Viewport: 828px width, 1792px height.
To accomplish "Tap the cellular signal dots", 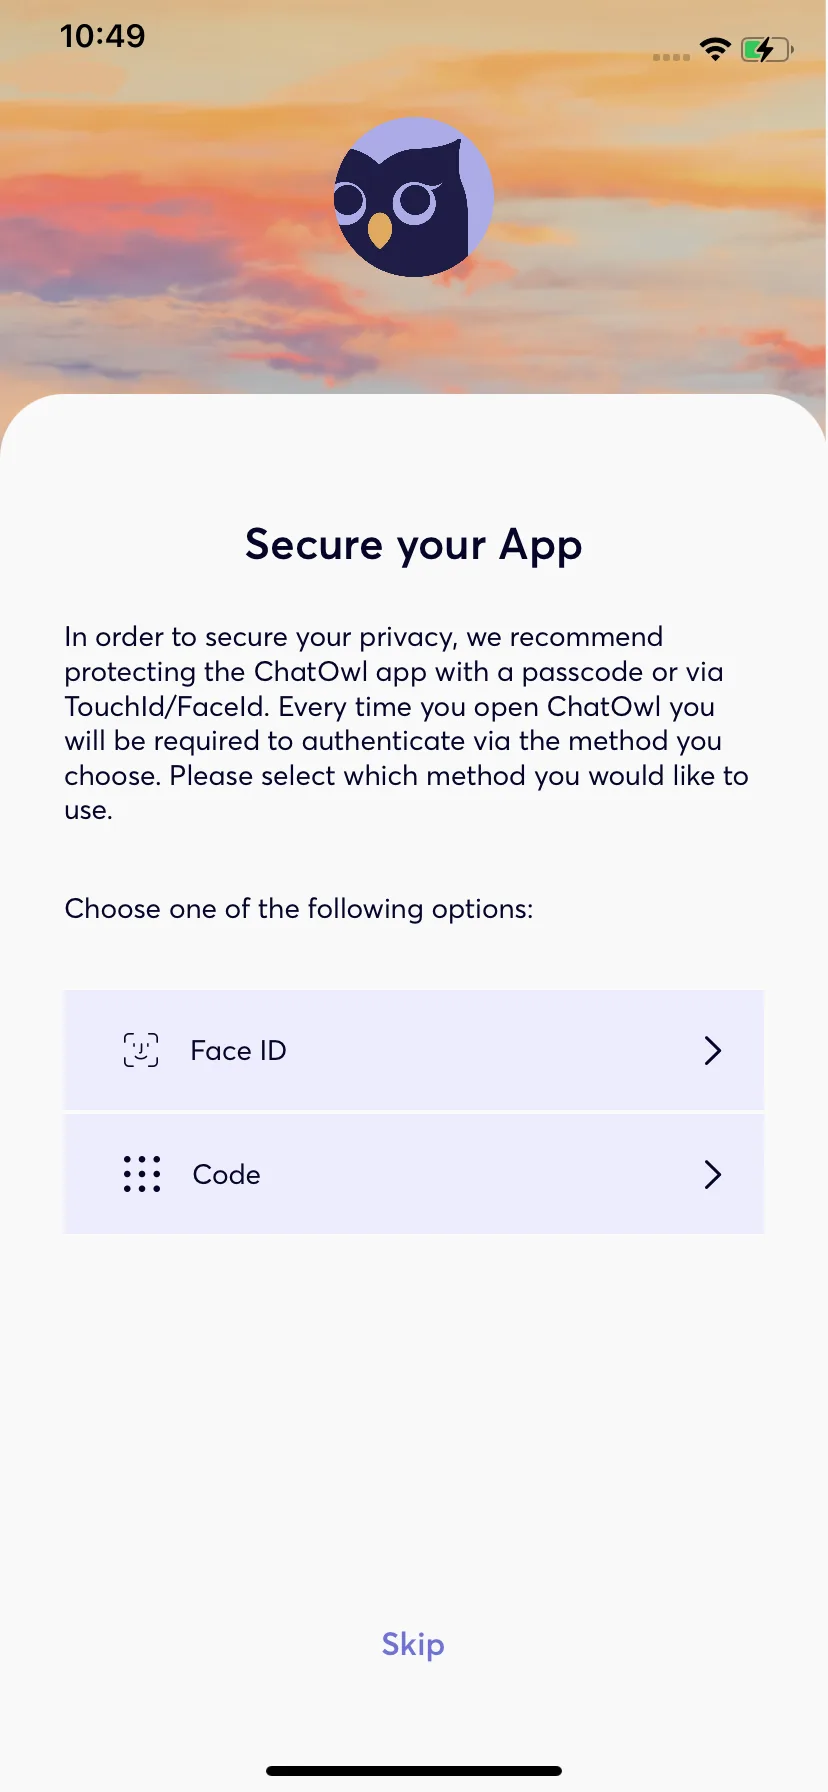I will [671, 57].
